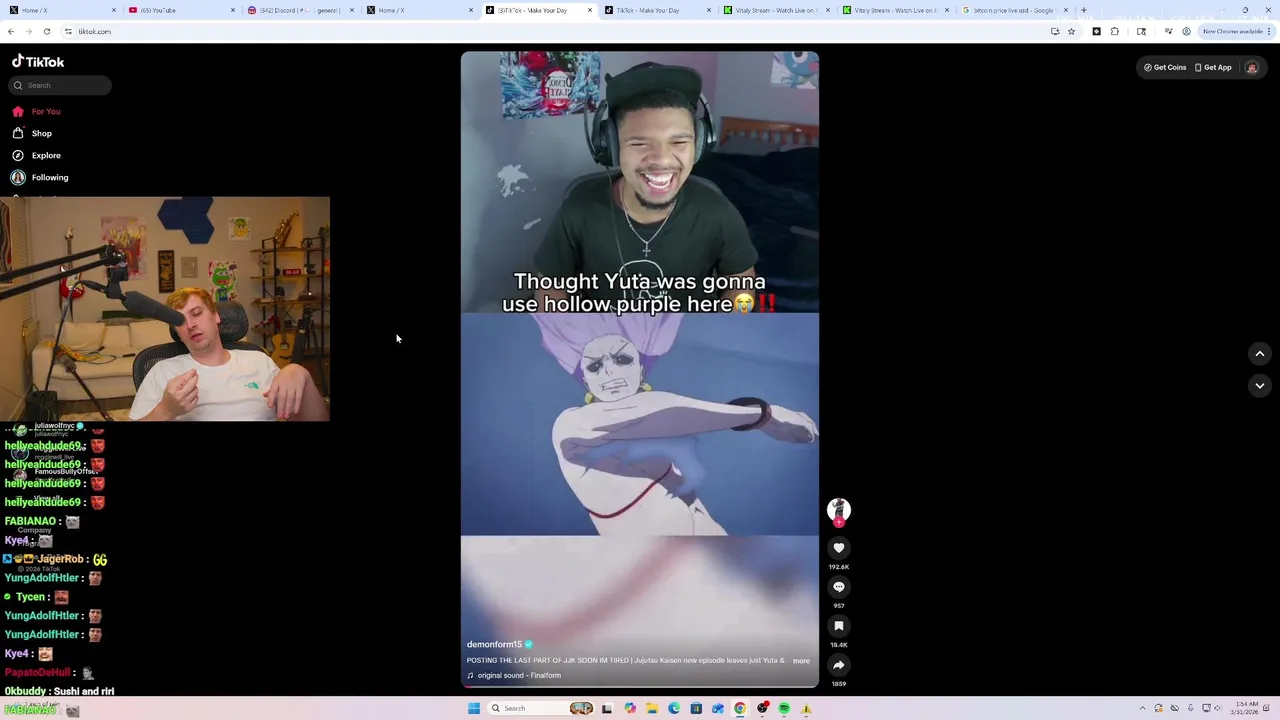Click the 'New Chrome available' button
This screenshot has width=1280, height=720.
tap(1236, 31)
